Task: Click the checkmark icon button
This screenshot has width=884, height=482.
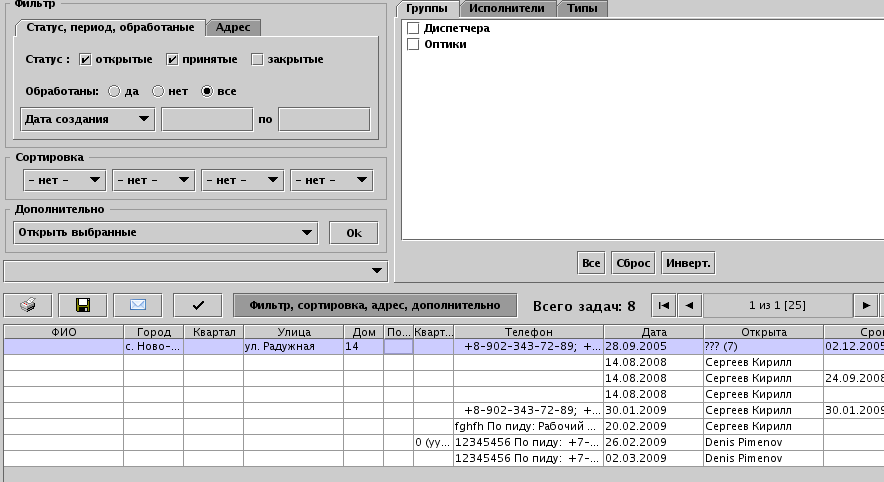Action: pyautogui.click(x=197, y=305)
